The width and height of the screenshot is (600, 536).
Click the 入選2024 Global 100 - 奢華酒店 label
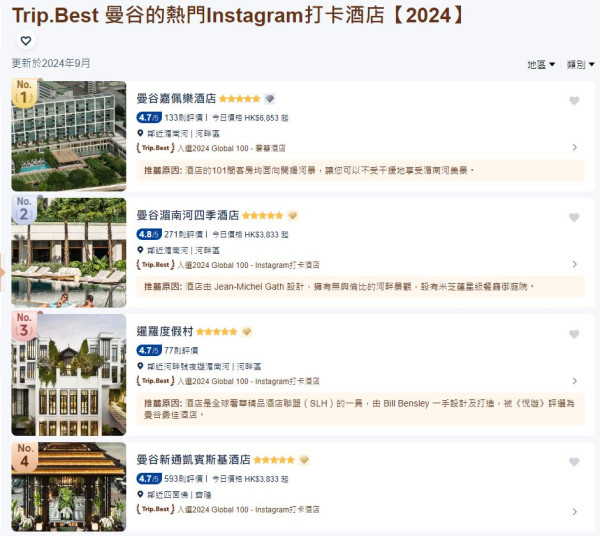232,148
